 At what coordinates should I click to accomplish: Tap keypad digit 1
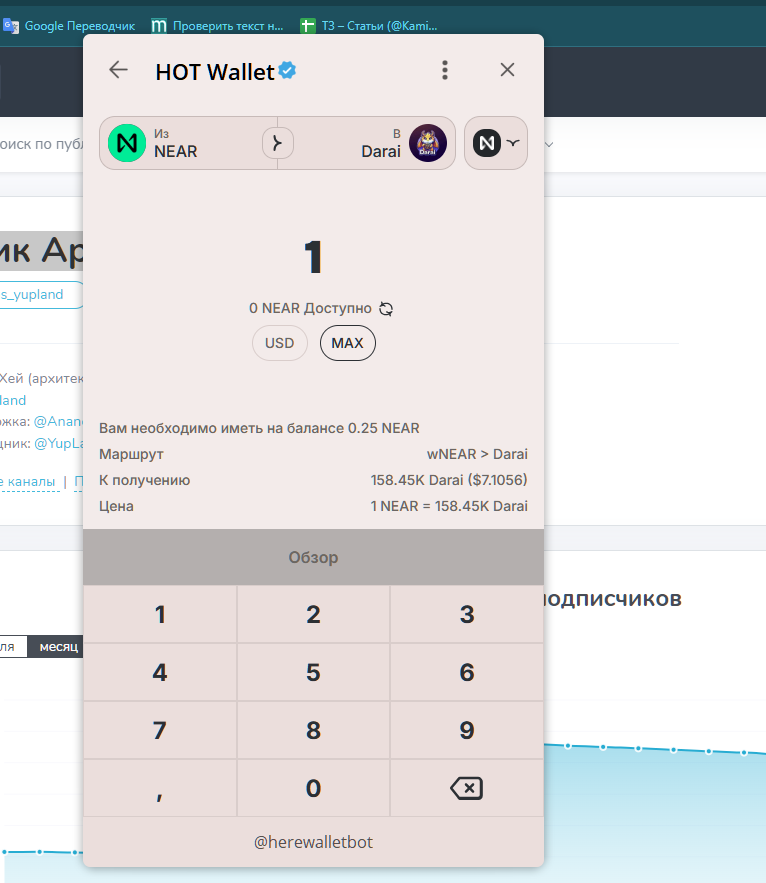(x=160, y=614)
